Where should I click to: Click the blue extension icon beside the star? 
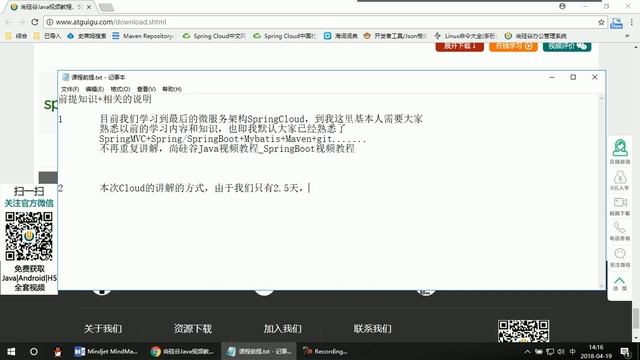(x=616, y=23)
